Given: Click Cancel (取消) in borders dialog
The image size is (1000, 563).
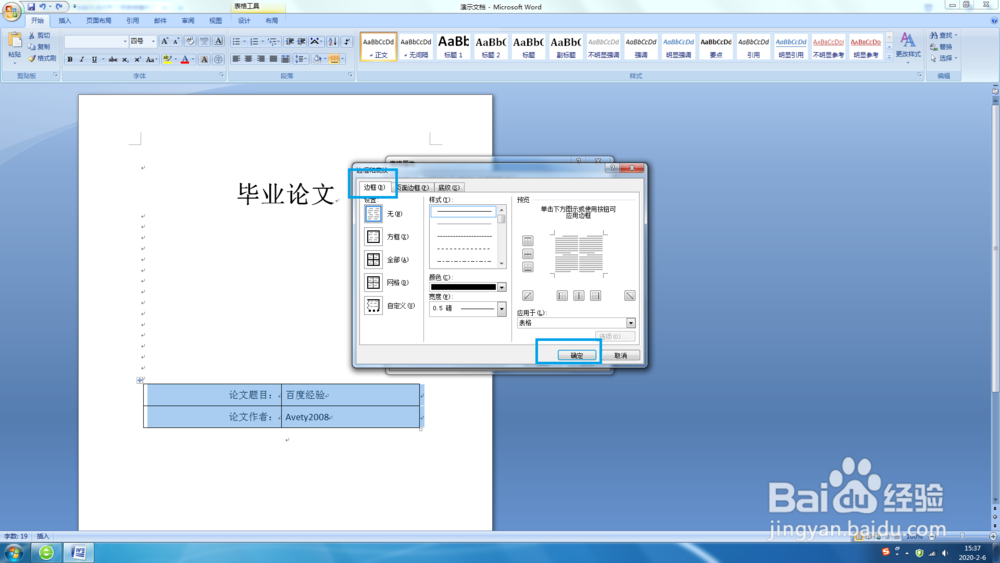Looking at the screenshot, I should pos(621,355).
